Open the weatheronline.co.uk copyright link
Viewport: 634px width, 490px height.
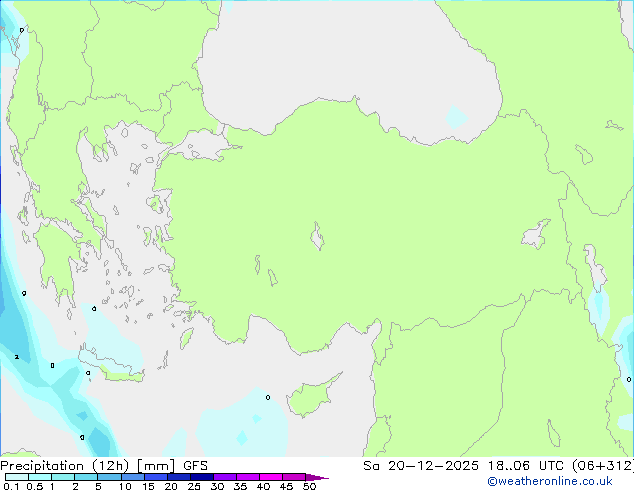pyautogui.click(x=550, y=481)
